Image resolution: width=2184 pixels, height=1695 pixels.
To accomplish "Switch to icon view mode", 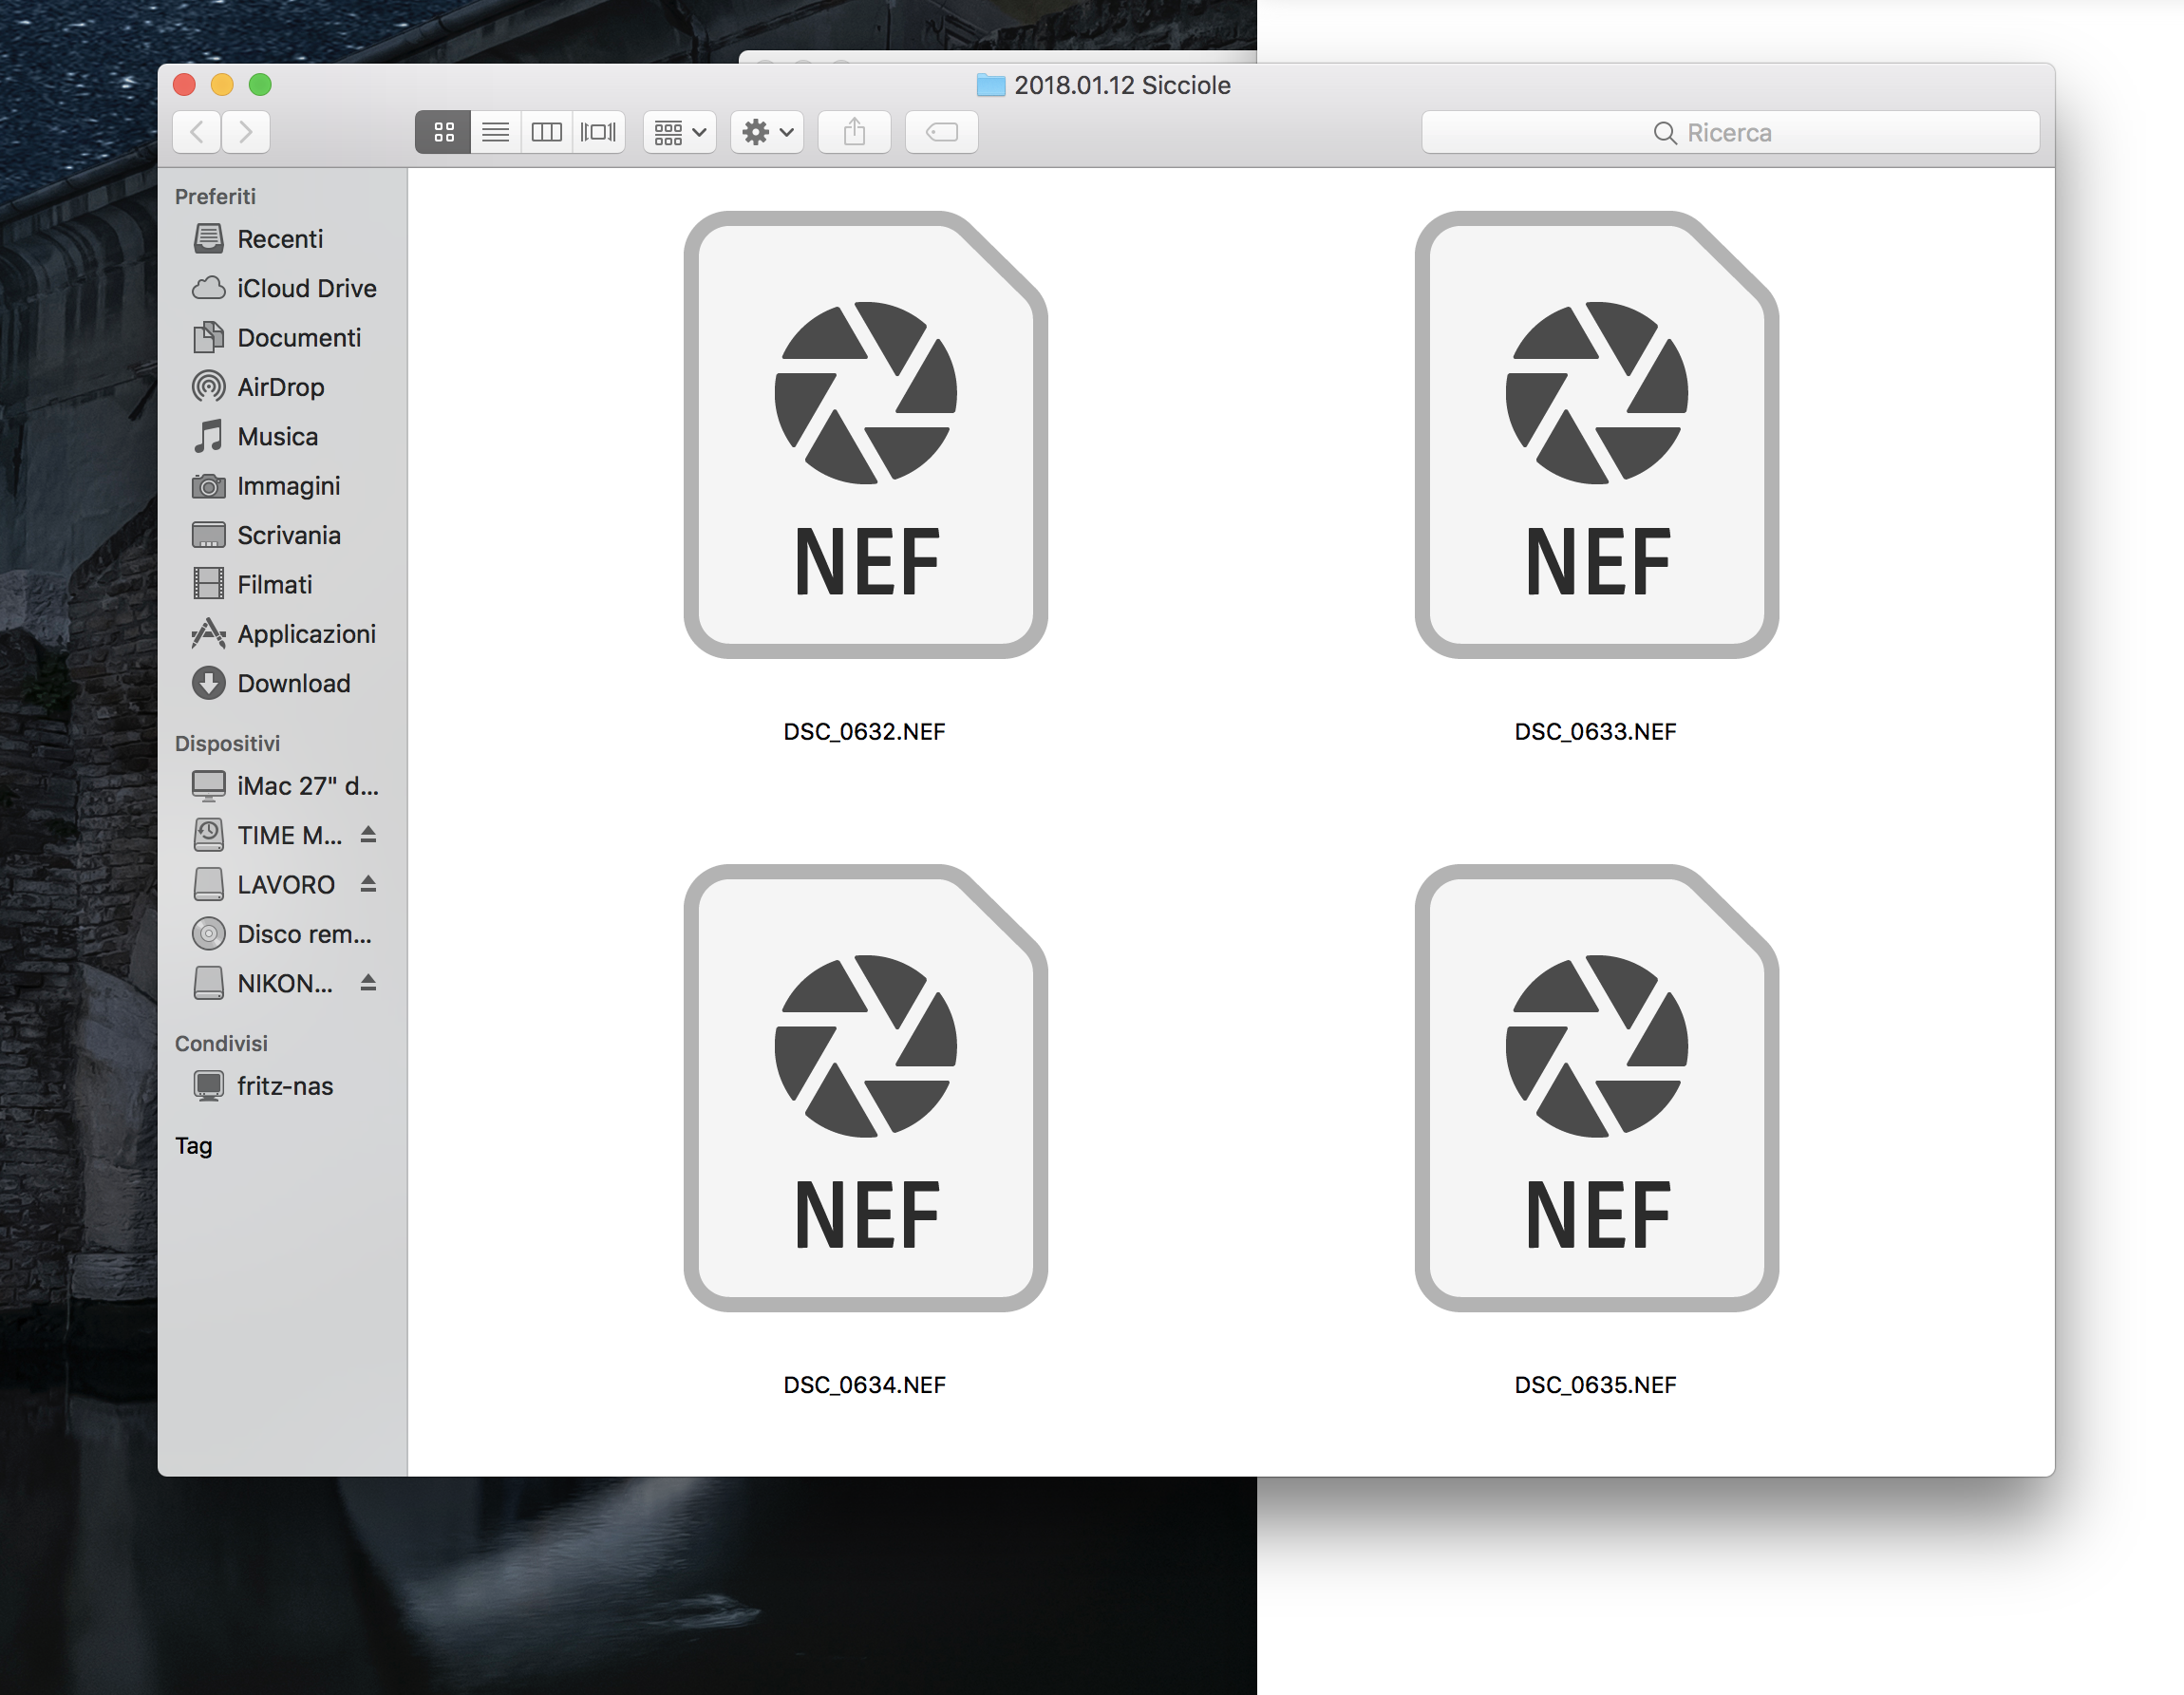I will click(x=443, y=132).
